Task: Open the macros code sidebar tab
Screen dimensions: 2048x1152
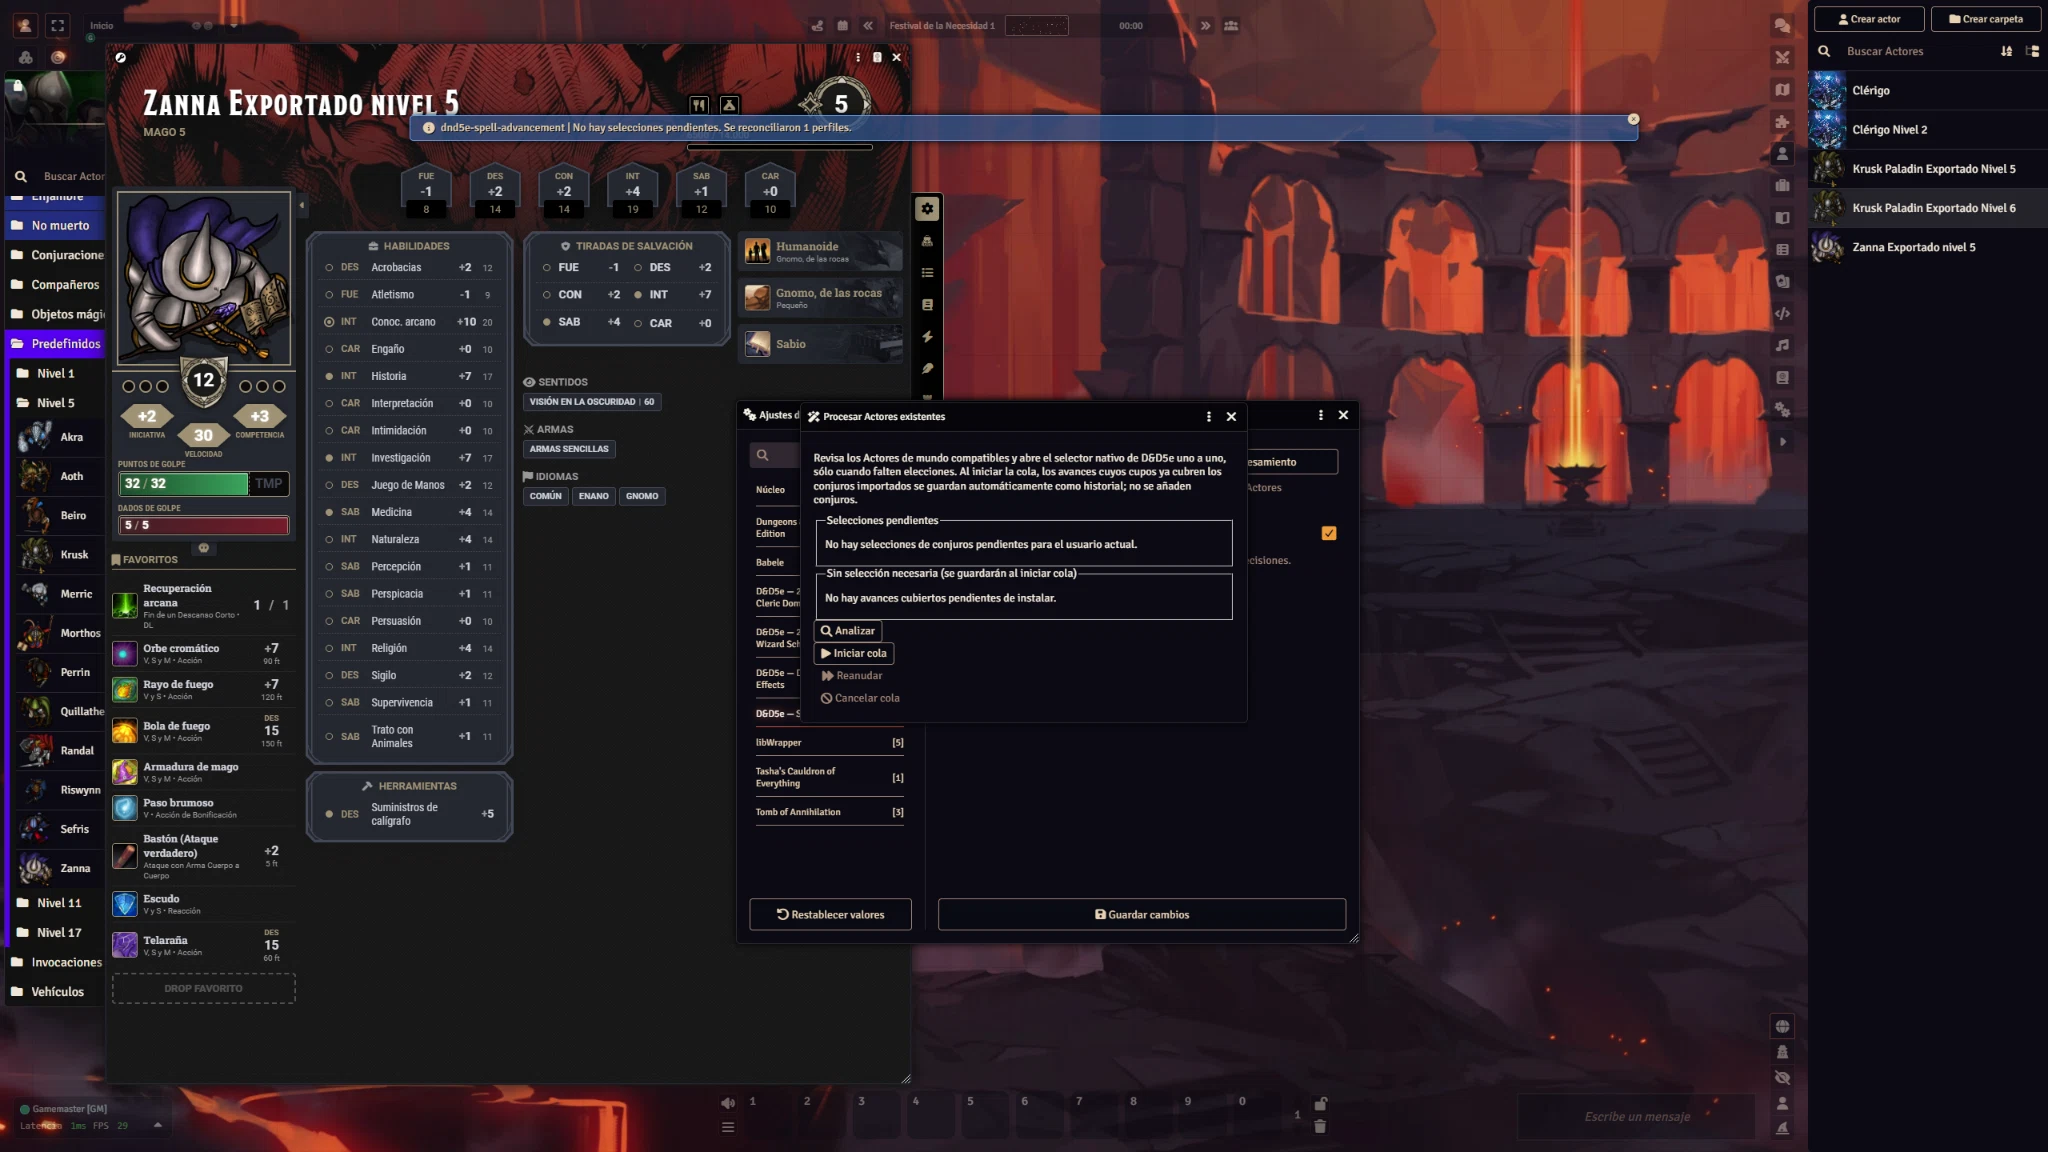Action: (x=1782, y=314)
